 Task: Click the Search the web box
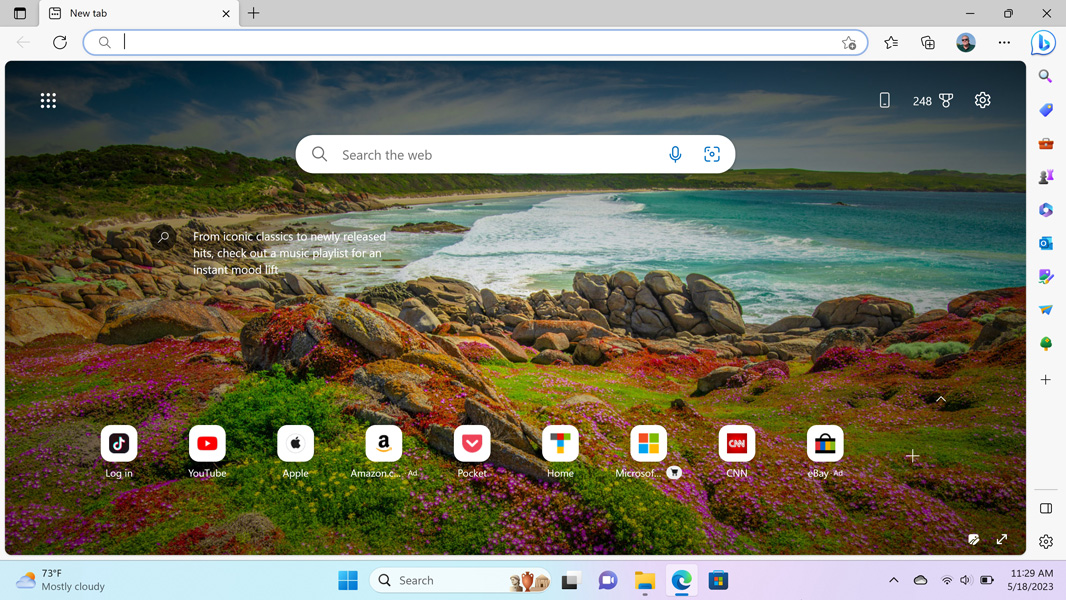click(x=495, y=155)
